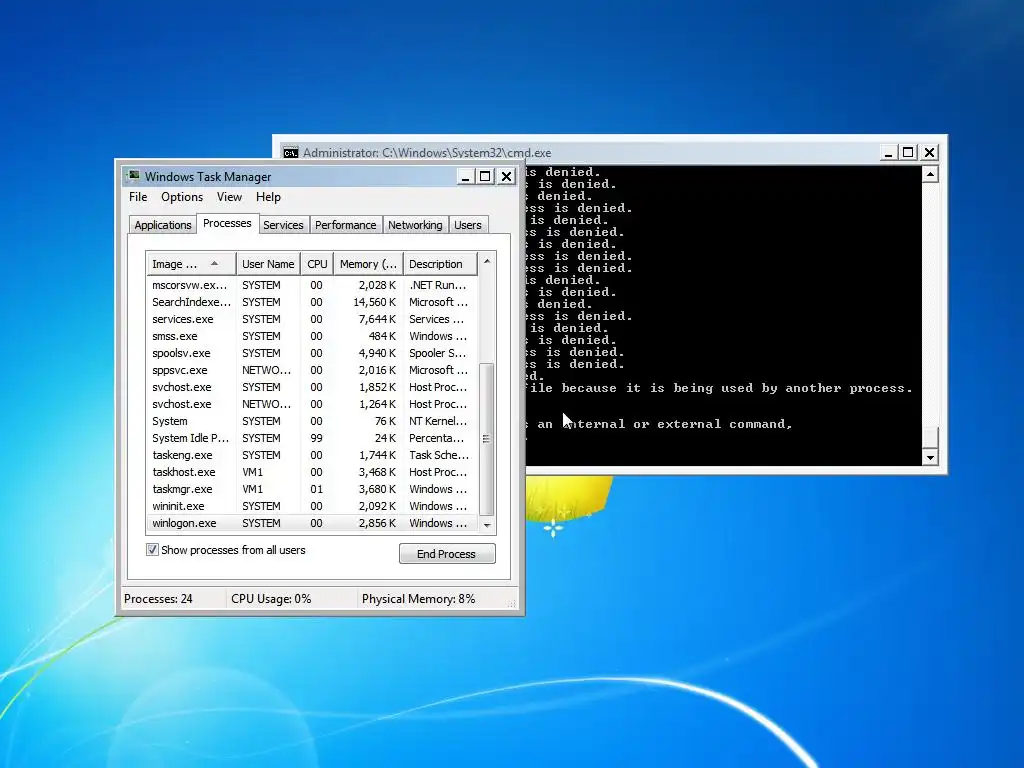Select the System process row
Viewport: 1024px width, 768px height.
[x=312, y=421]
